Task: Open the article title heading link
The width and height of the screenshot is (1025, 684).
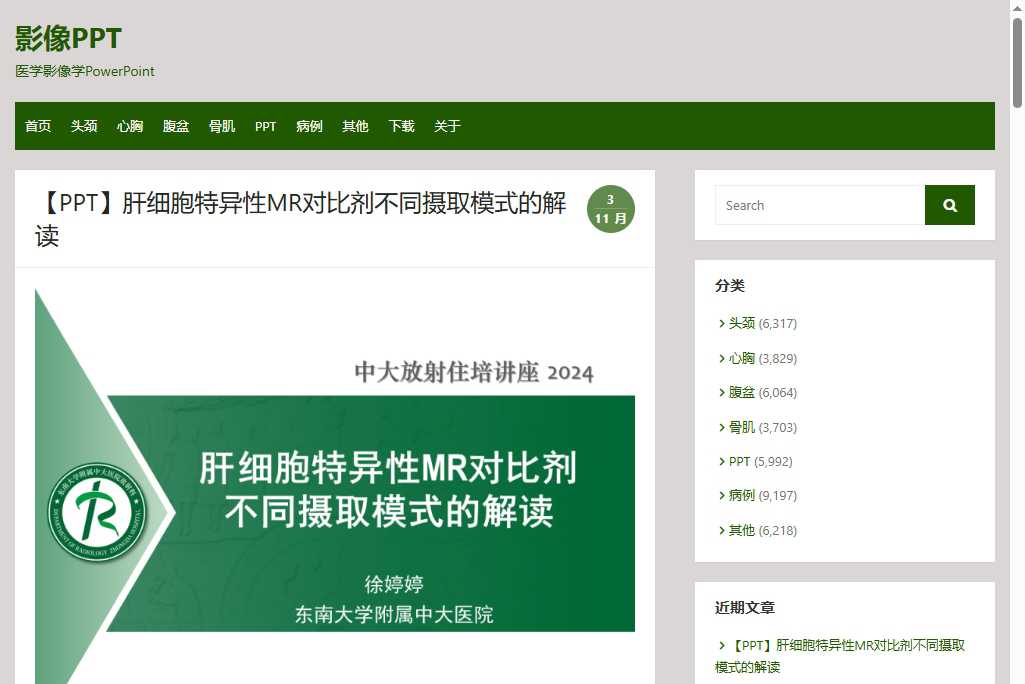Action: tap(300, 219)
